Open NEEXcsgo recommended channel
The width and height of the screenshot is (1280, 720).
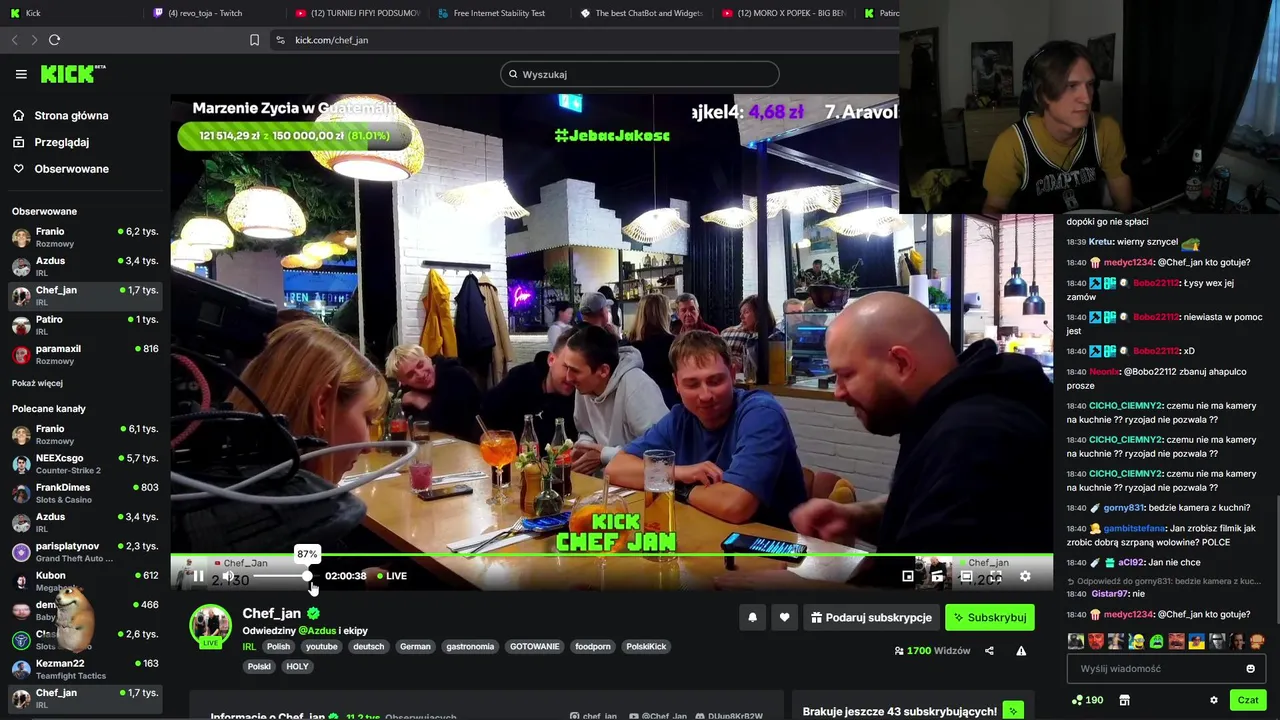tap(85, 464)
